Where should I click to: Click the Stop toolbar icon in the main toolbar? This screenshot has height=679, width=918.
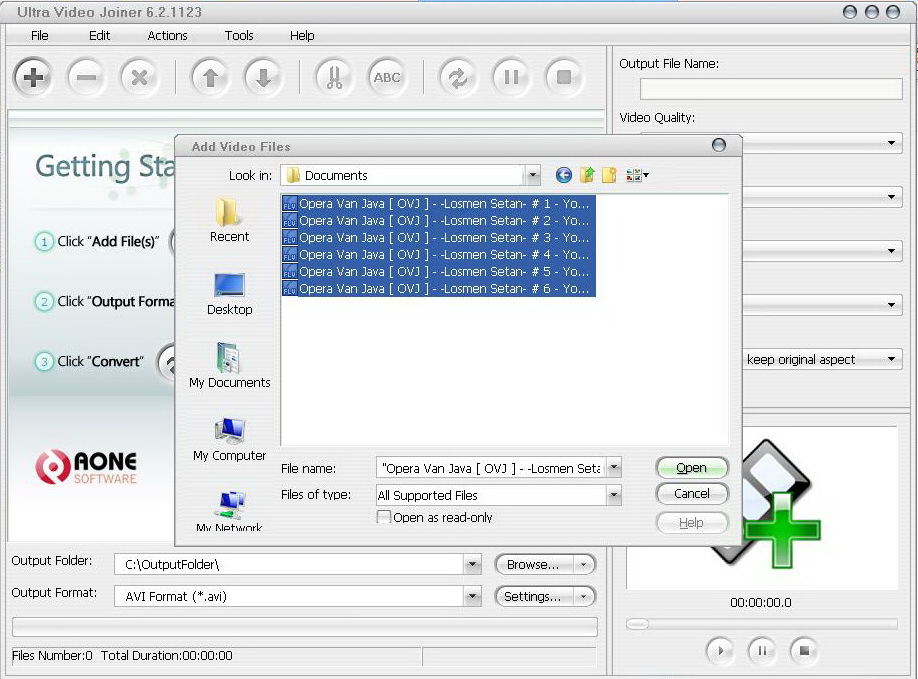564,77
